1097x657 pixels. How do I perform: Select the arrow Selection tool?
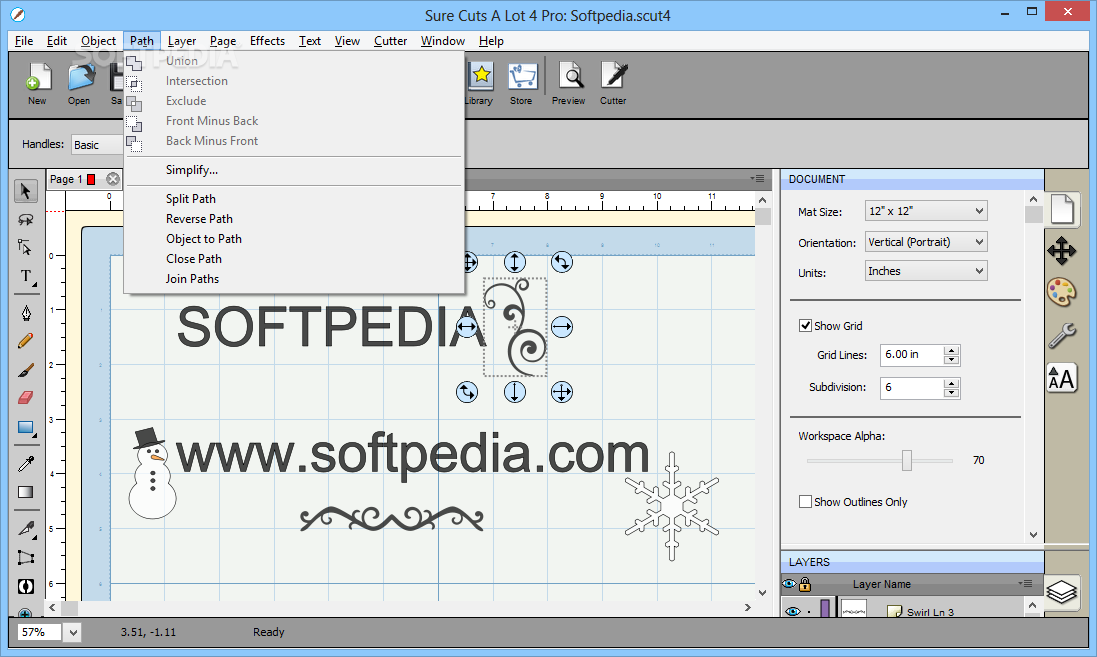(x=25, y=190)
